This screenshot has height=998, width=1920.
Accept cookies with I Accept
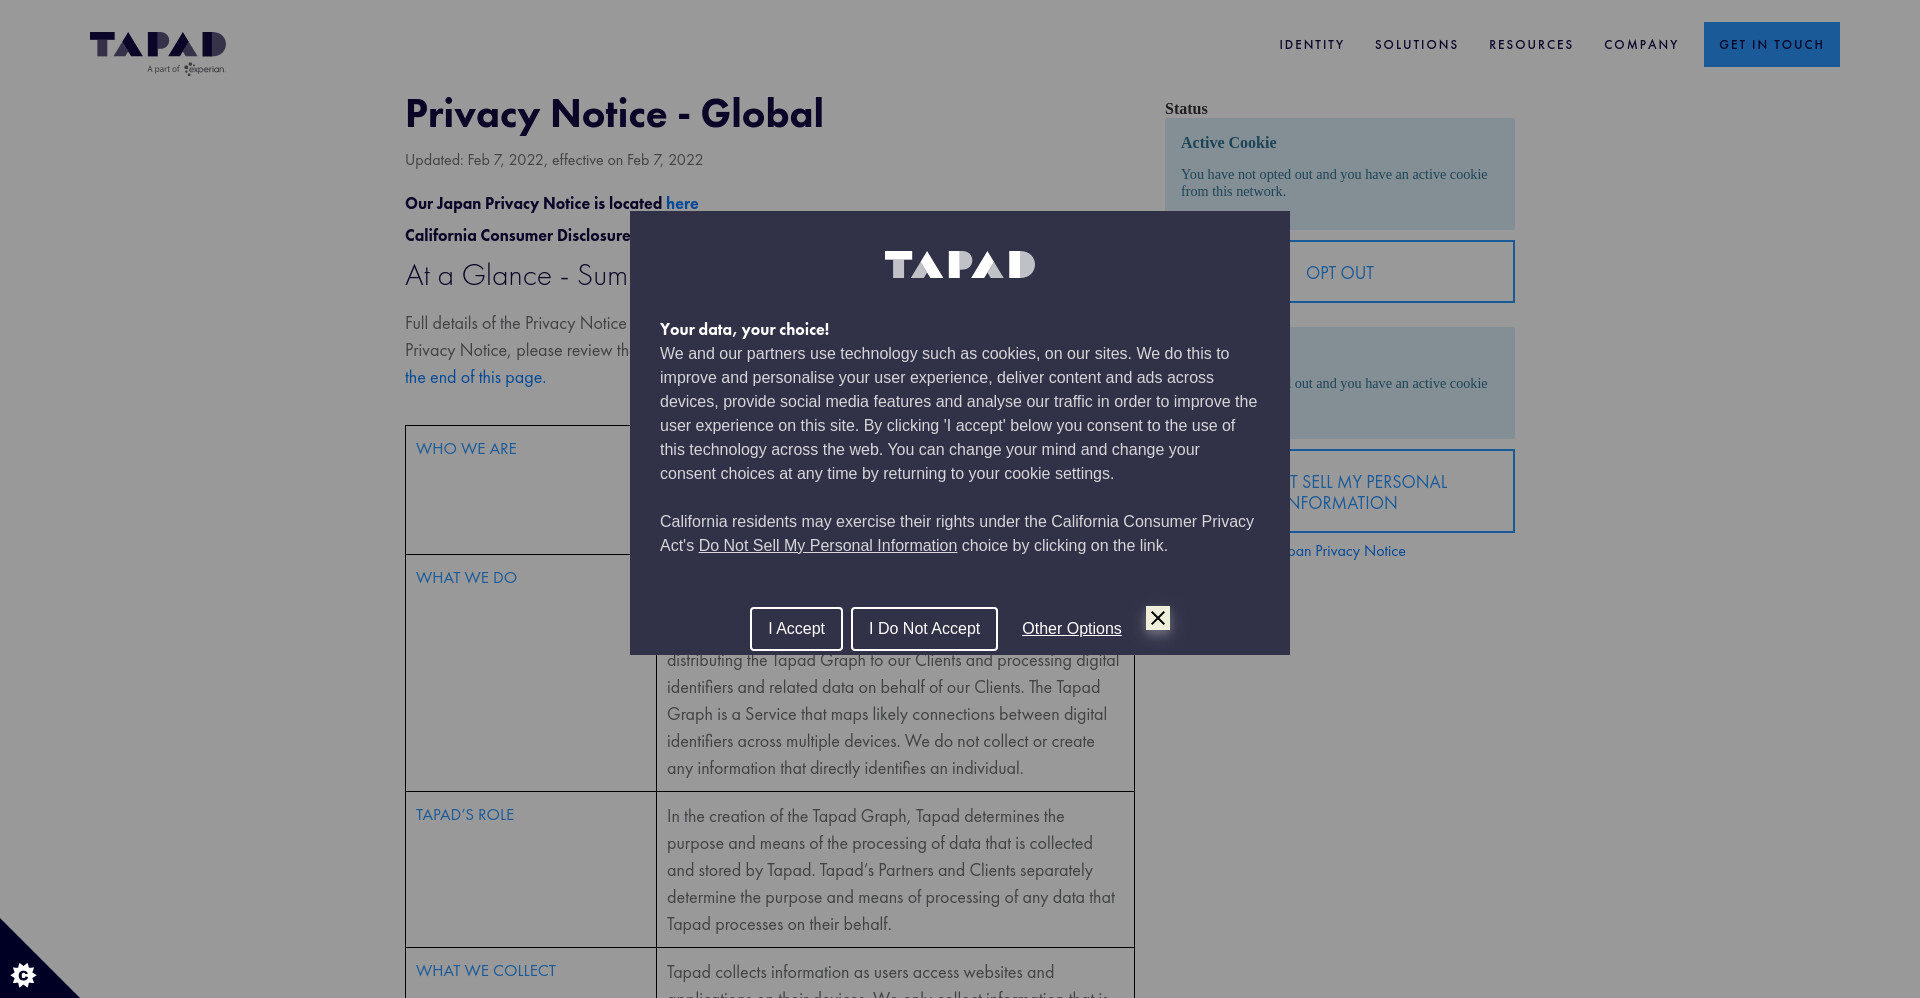796,629
